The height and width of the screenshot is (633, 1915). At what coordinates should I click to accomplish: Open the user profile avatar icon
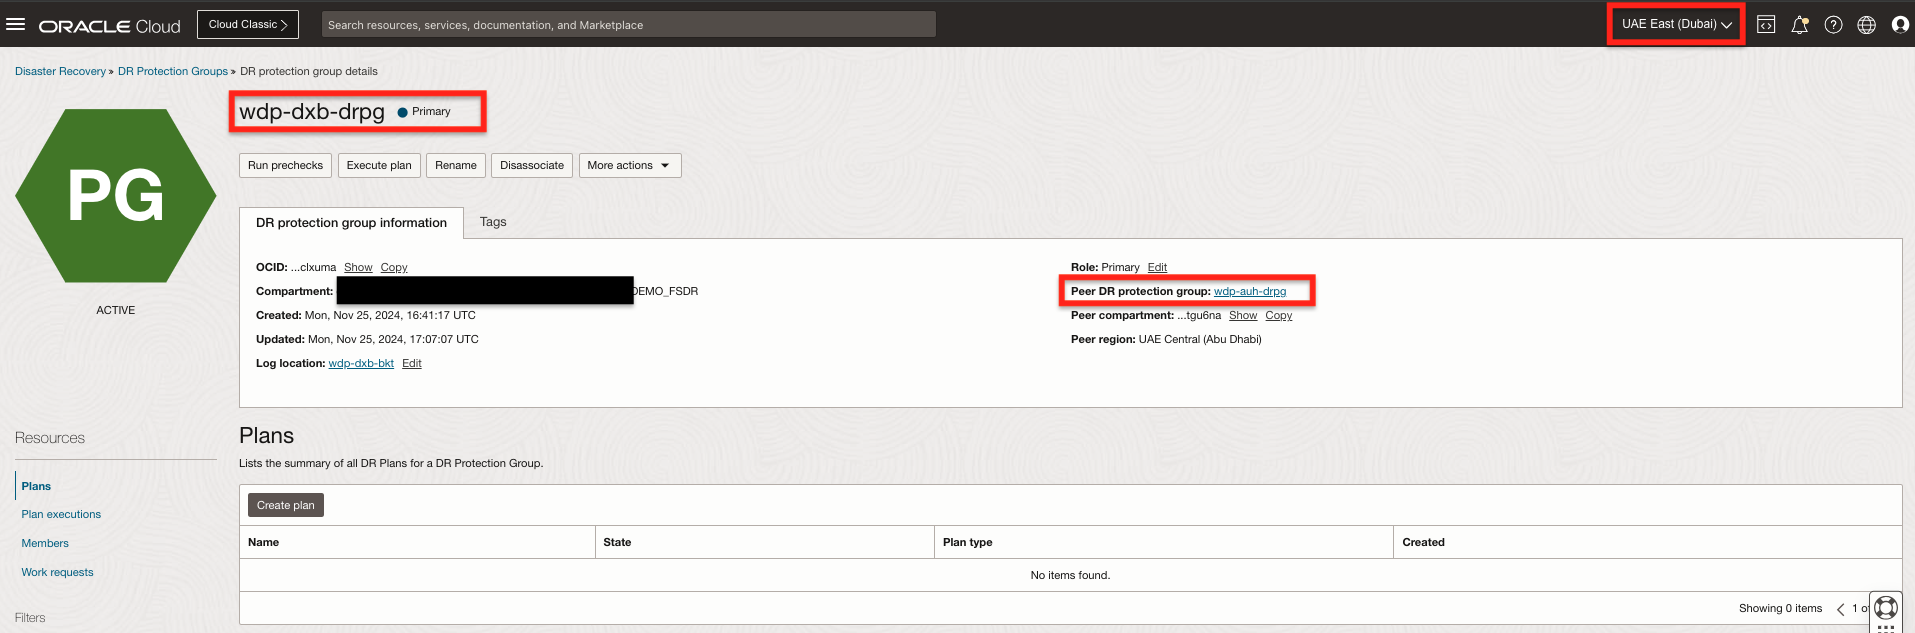(1900, 25)
